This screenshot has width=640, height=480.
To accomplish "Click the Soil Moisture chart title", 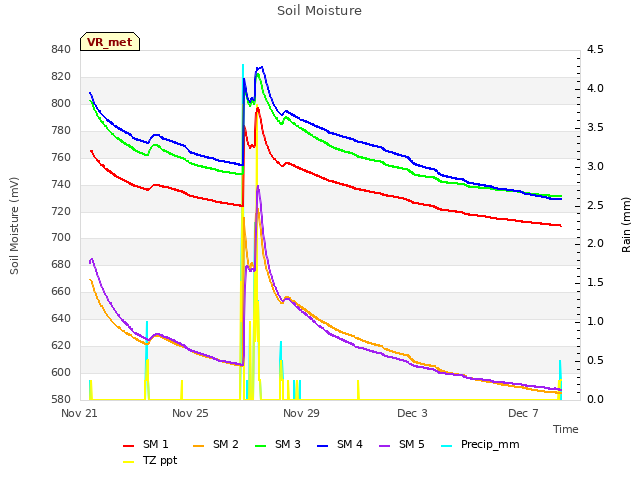I will 319,11.
